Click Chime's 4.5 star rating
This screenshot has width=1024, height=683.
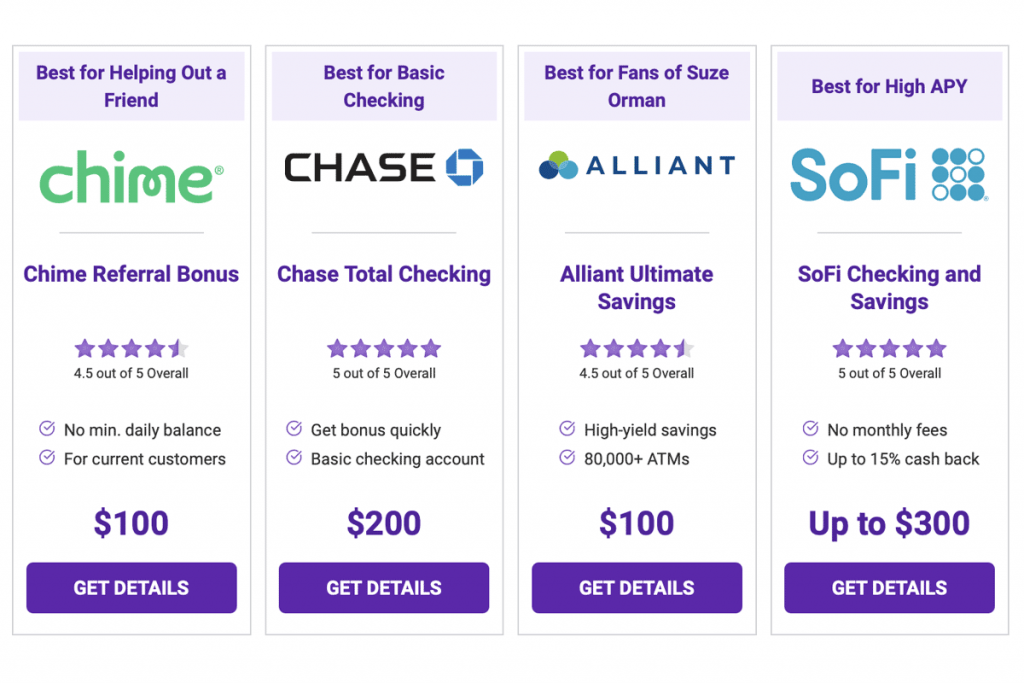point(131,349)
